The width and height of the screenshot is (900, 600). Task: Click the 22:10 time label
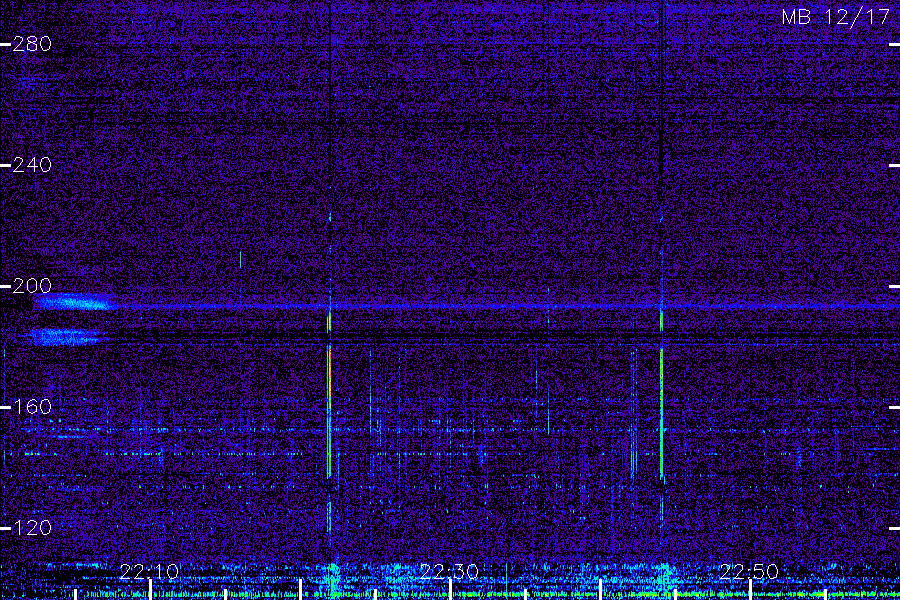coord(149,572)
